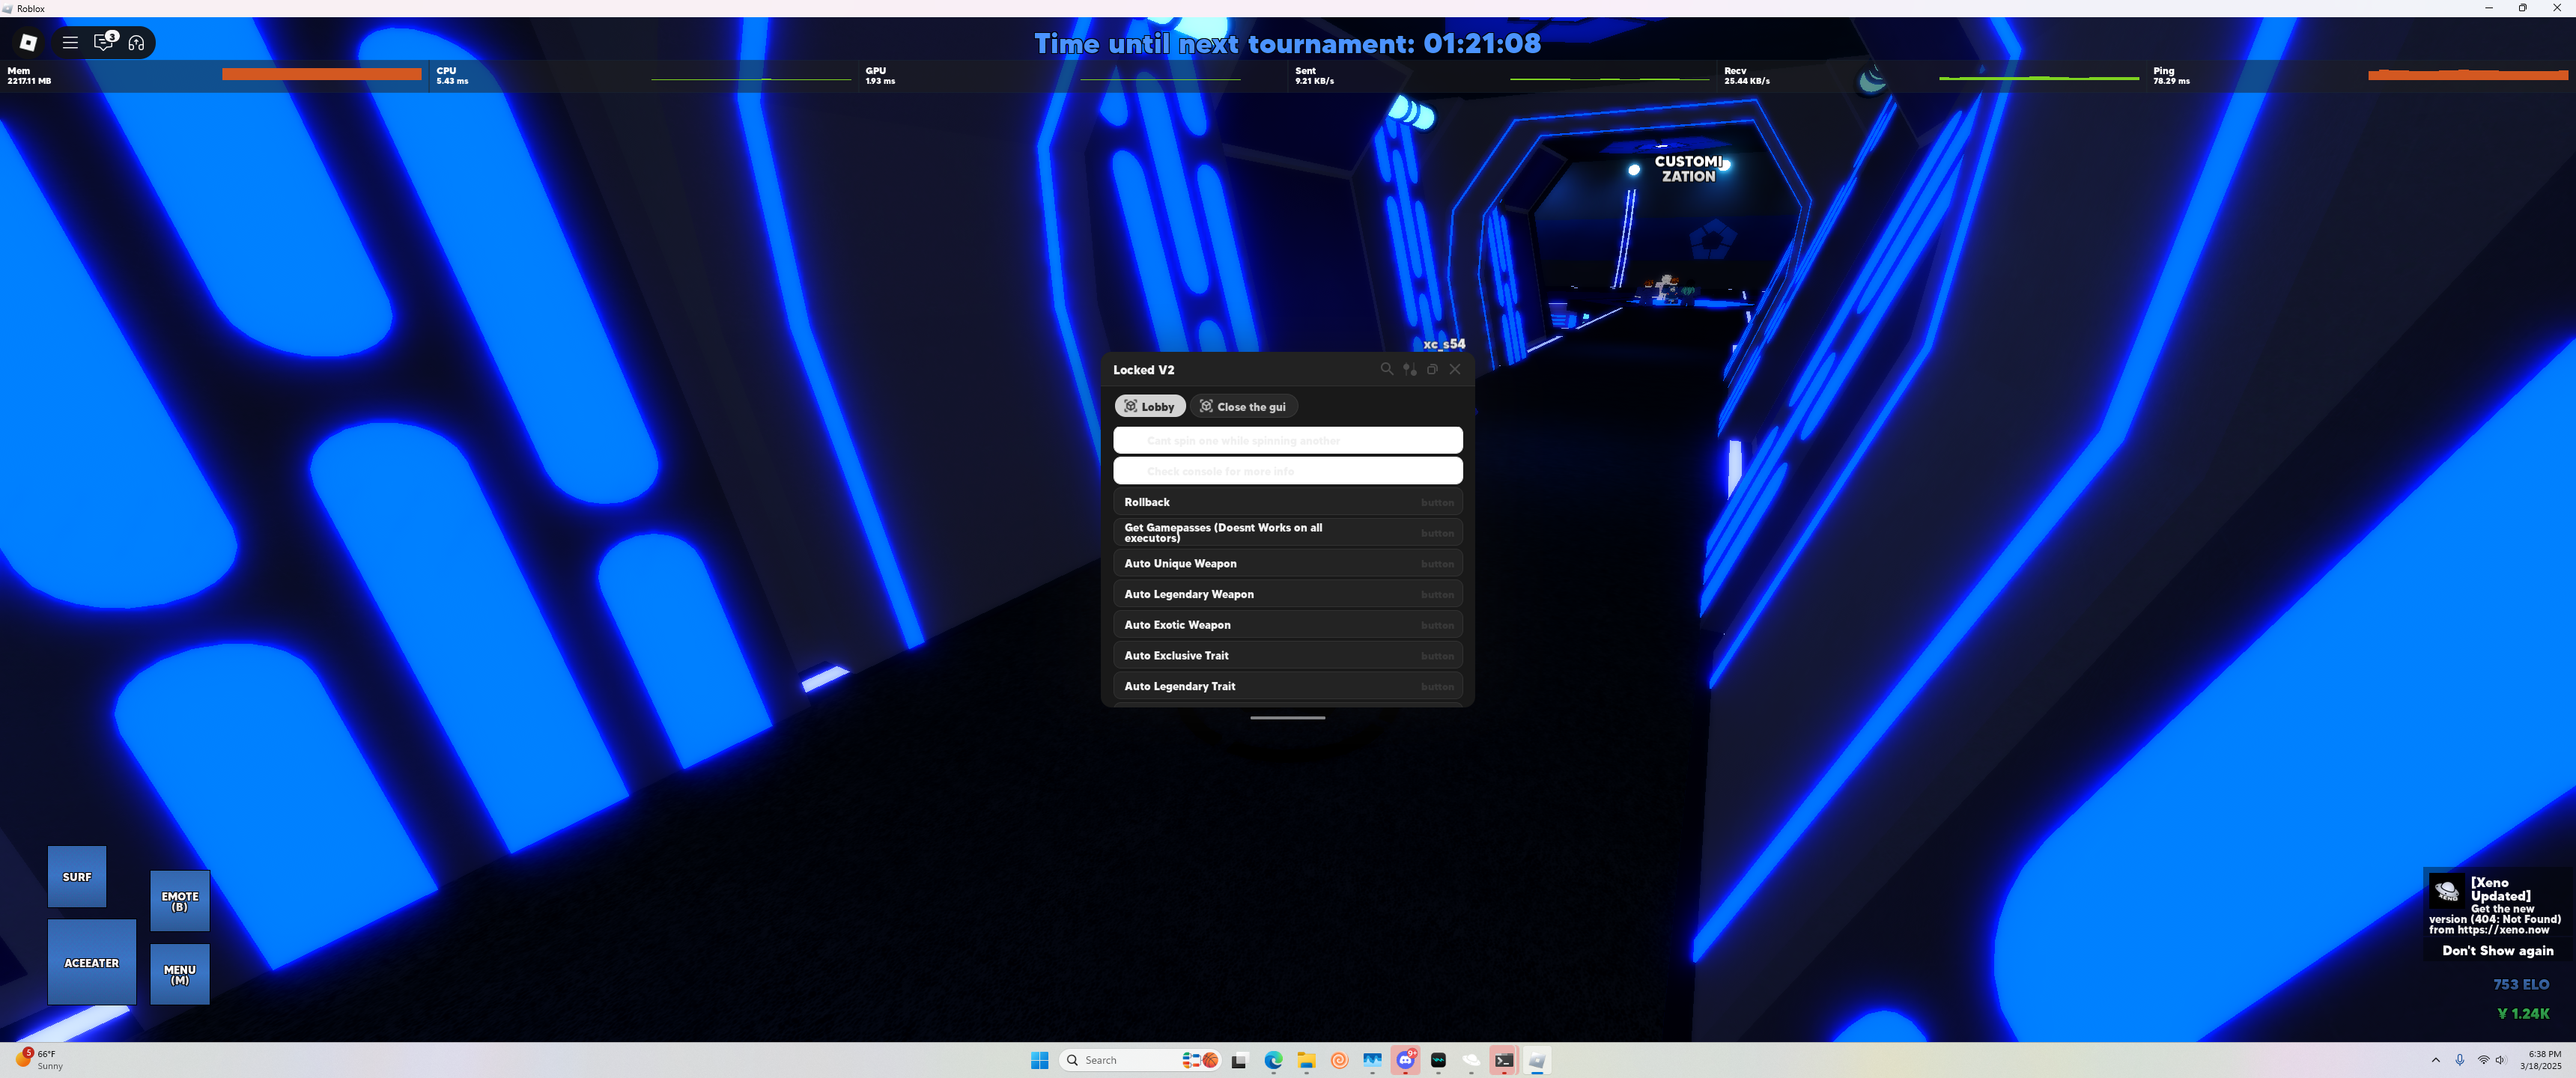2576x1078 pixels.
Task: Select the Lobby tab
Action: (x=1150, y=406)
